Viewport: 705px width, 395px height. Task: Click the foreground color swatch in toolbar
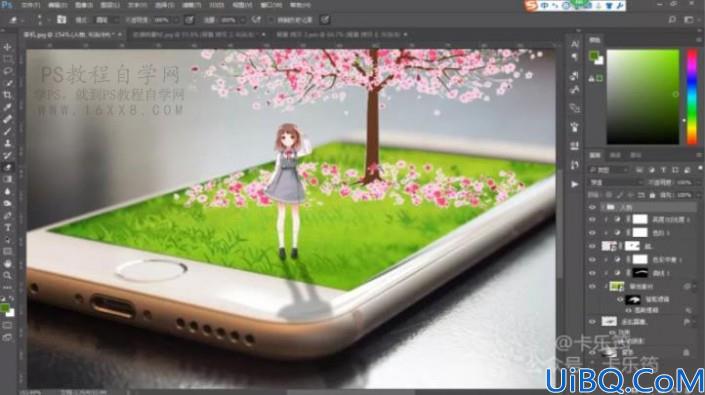(4, 308)
